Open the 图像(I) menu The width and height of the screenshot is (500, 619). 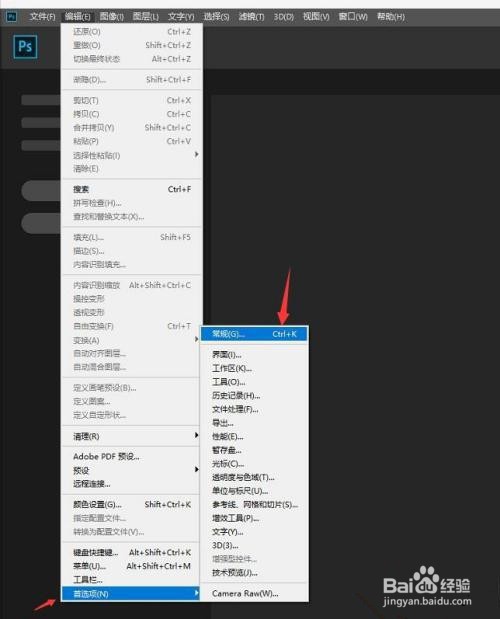112,17
